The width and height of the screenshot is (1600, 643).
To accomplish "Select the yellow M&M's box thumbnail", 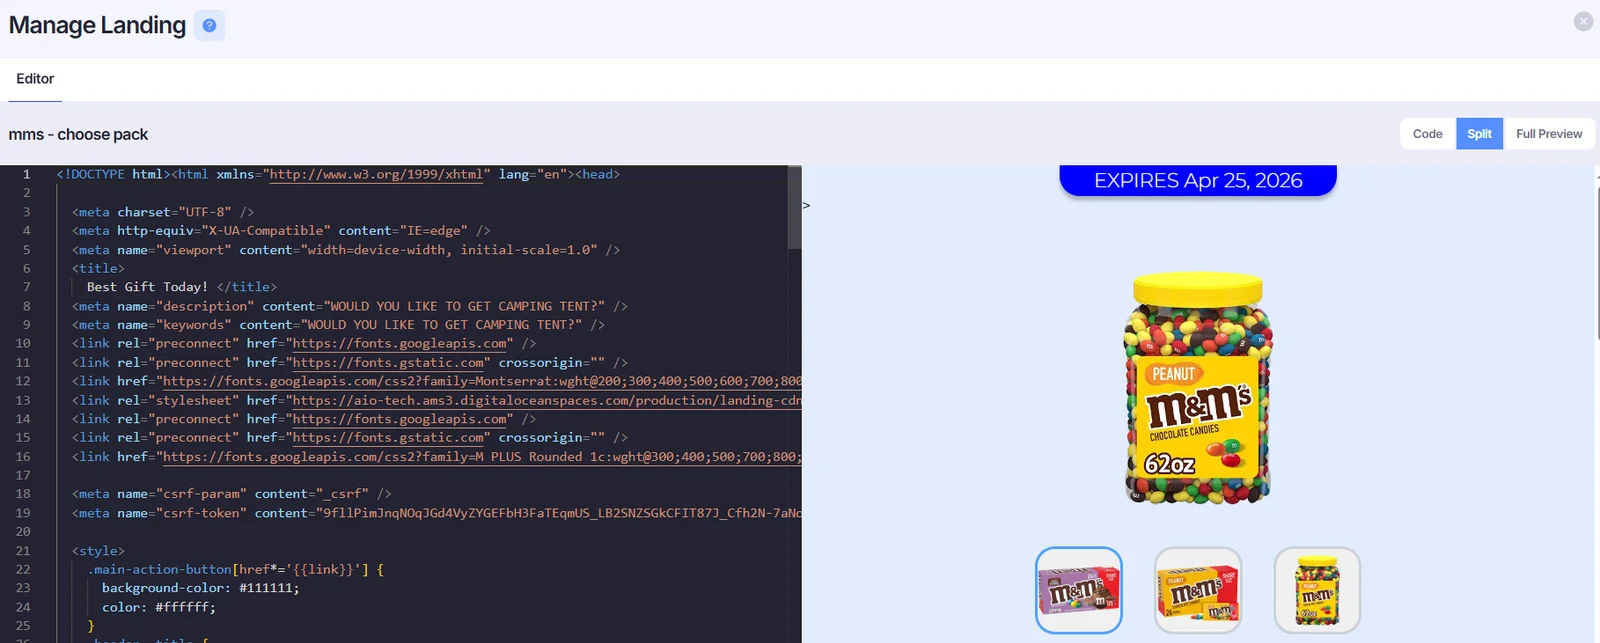I will [x=1198, y=590].
